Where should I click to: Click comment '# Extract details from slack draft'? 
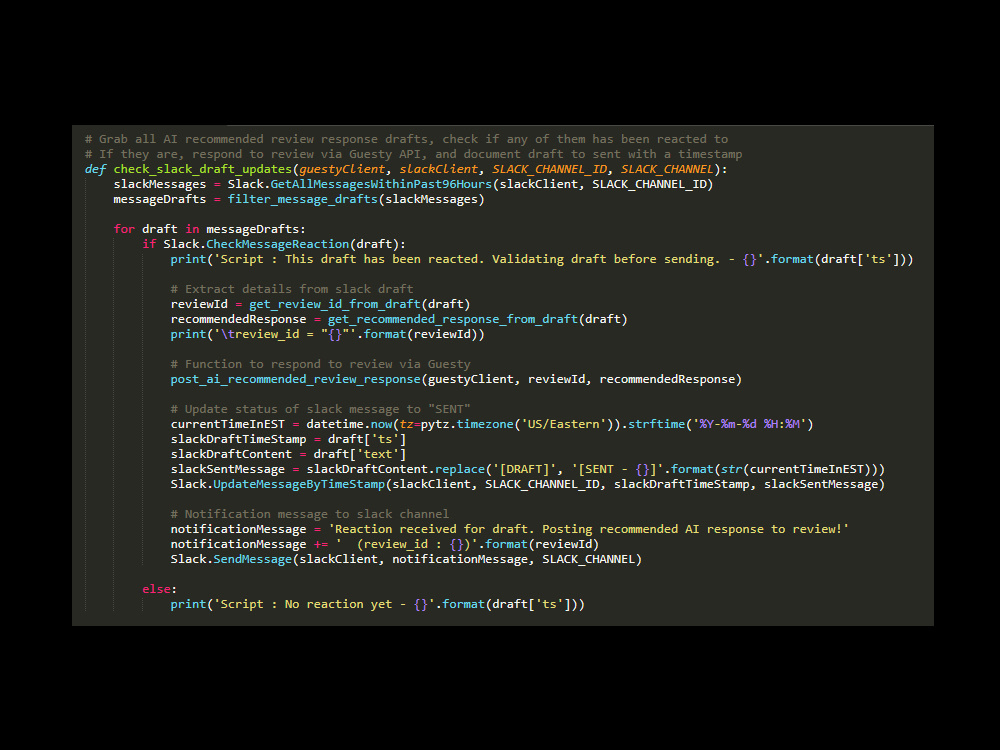[292, 289]
